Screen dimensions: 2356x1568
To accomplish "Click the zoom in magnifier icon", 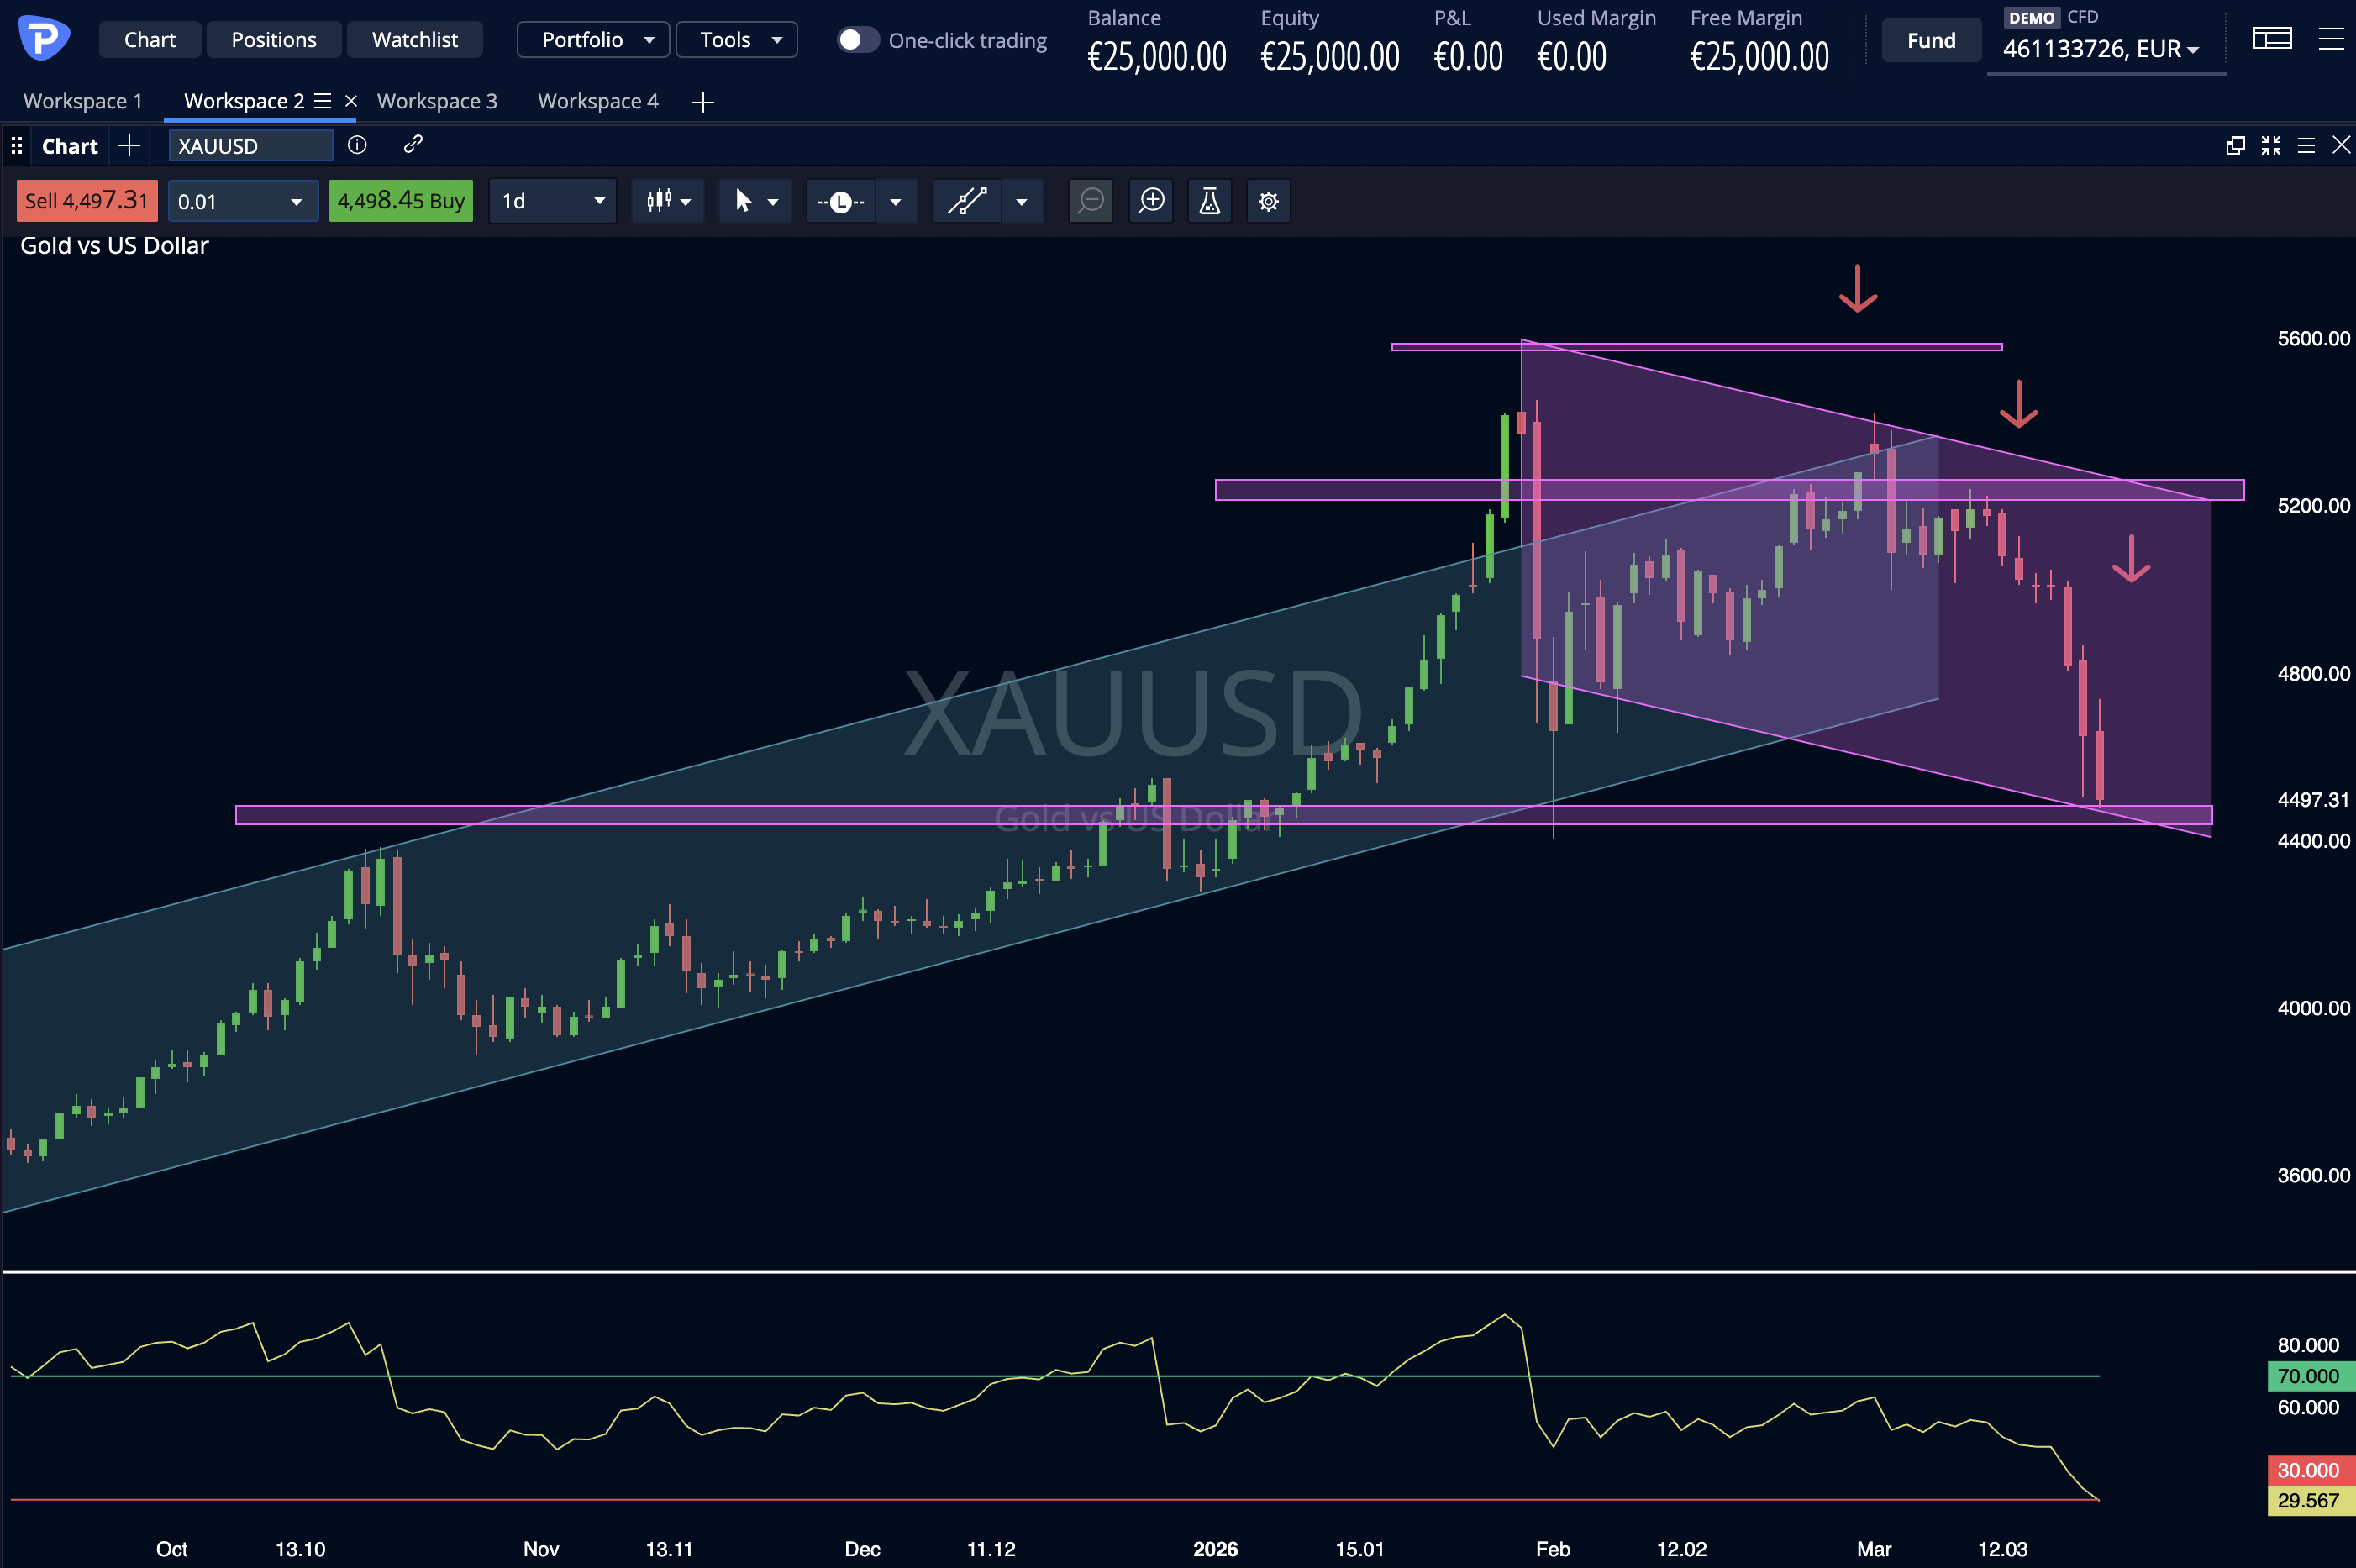I will click(x=1151, y=201).
